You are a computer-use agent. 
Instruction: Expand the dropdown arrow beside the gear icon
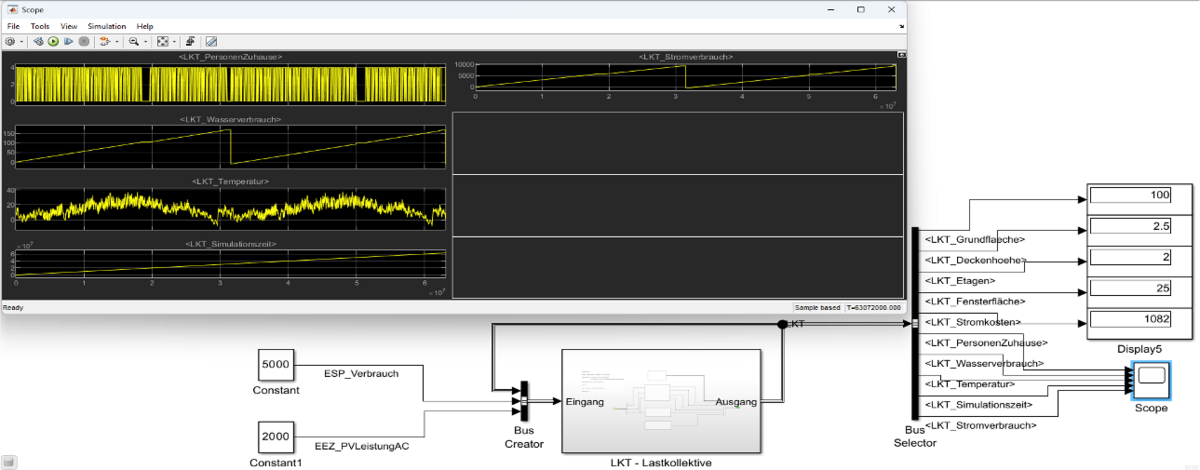point(21,42)
